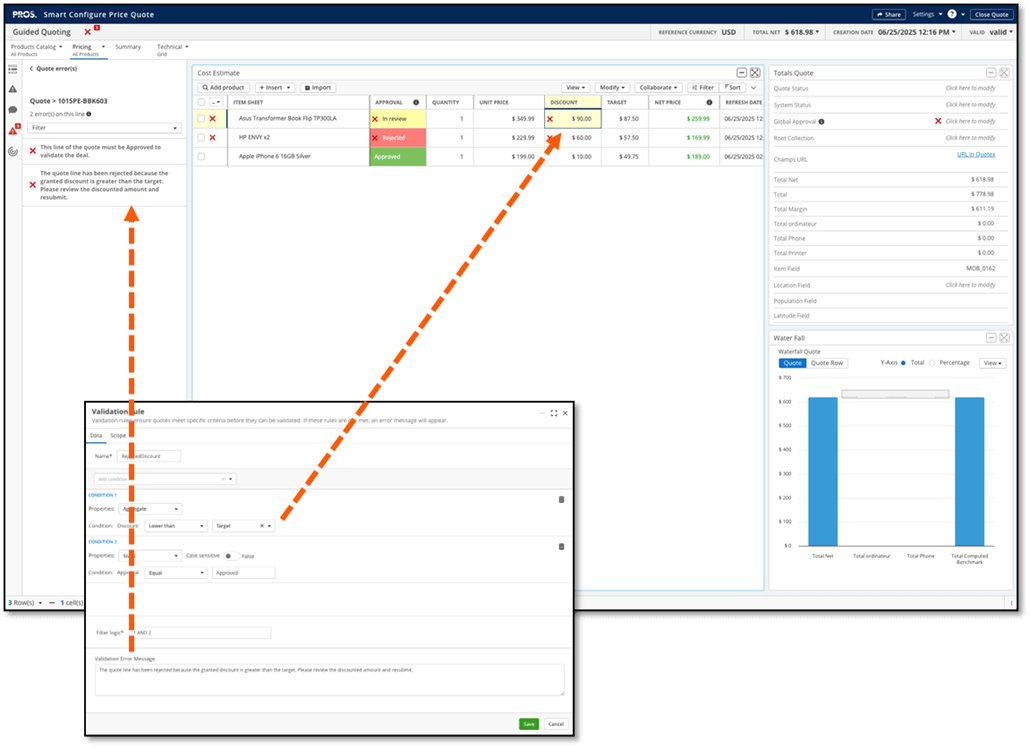Click the help question mark icon
Image resolution: width=1030 pixels, height=748 pixels.
[x=951, y=14]
